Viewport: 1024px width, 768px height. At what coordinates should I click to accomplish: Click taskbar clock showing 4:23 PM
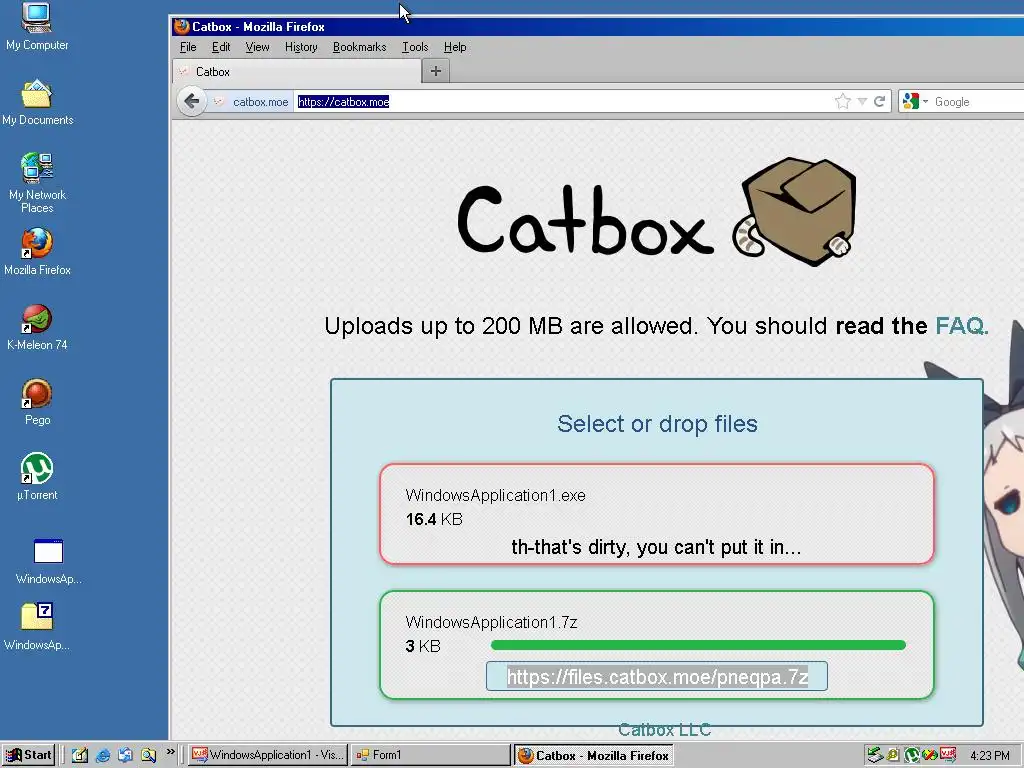click(989, 755)
